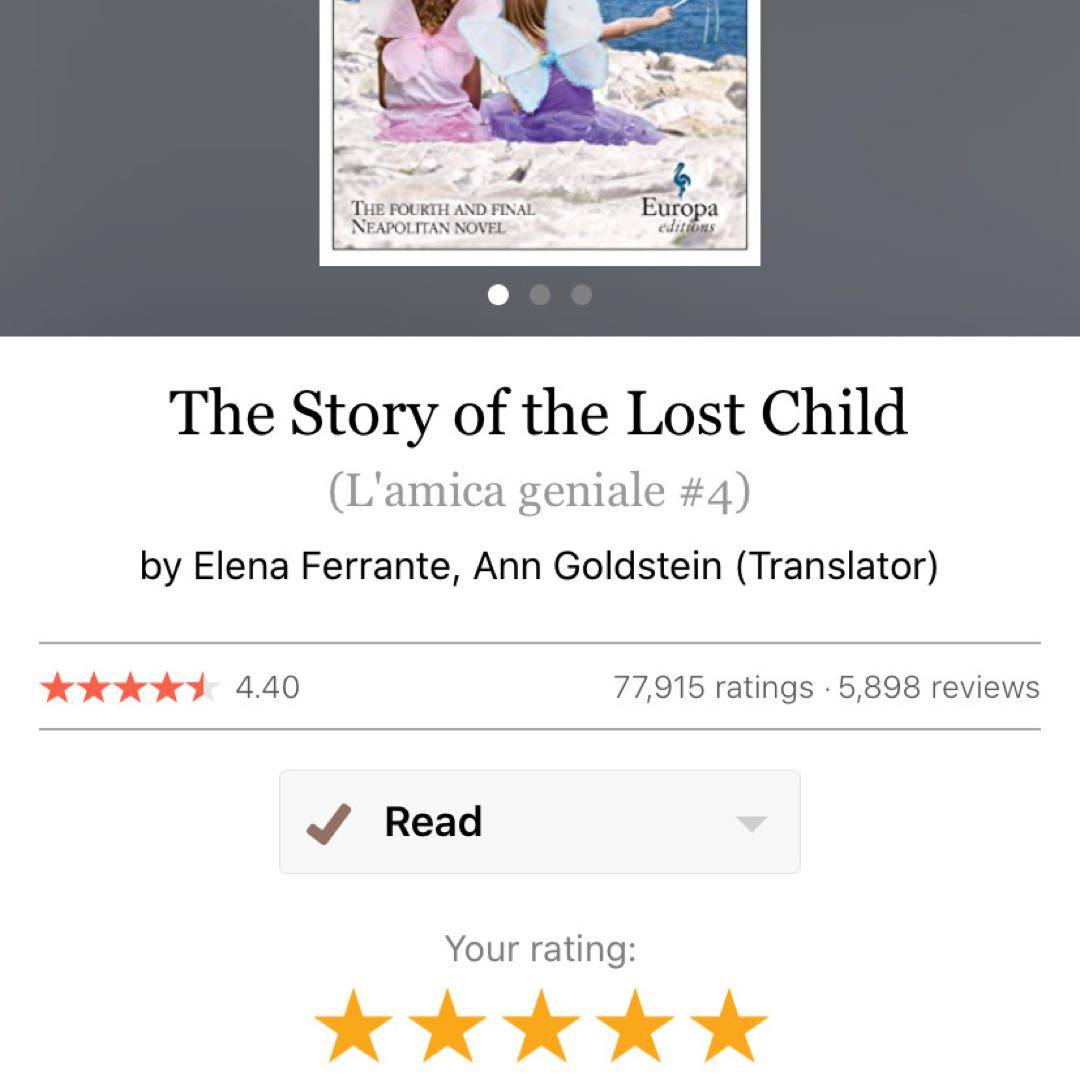Click the 4.40 average rating number

pos(267,688)
